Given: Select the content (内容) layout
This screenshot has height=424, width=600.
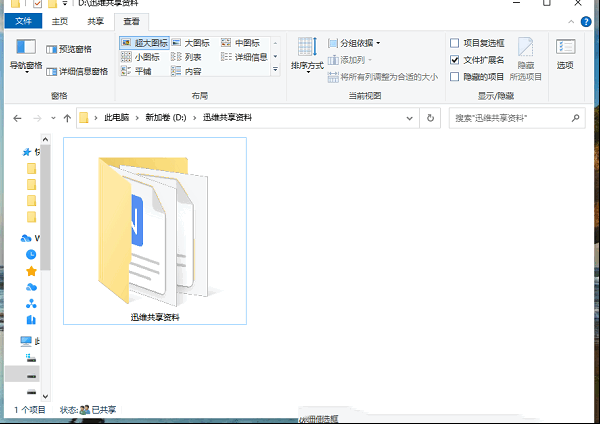Looking at the screenshot, I should tap(186, 71).
